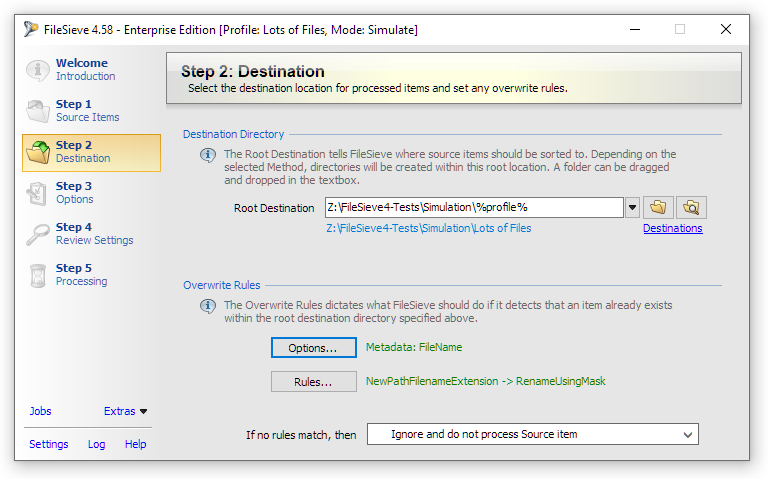Viewport: 768px width, 479px height.
Task: Click the Step 5 Processing hourglass icon
Action: (38, 275)
